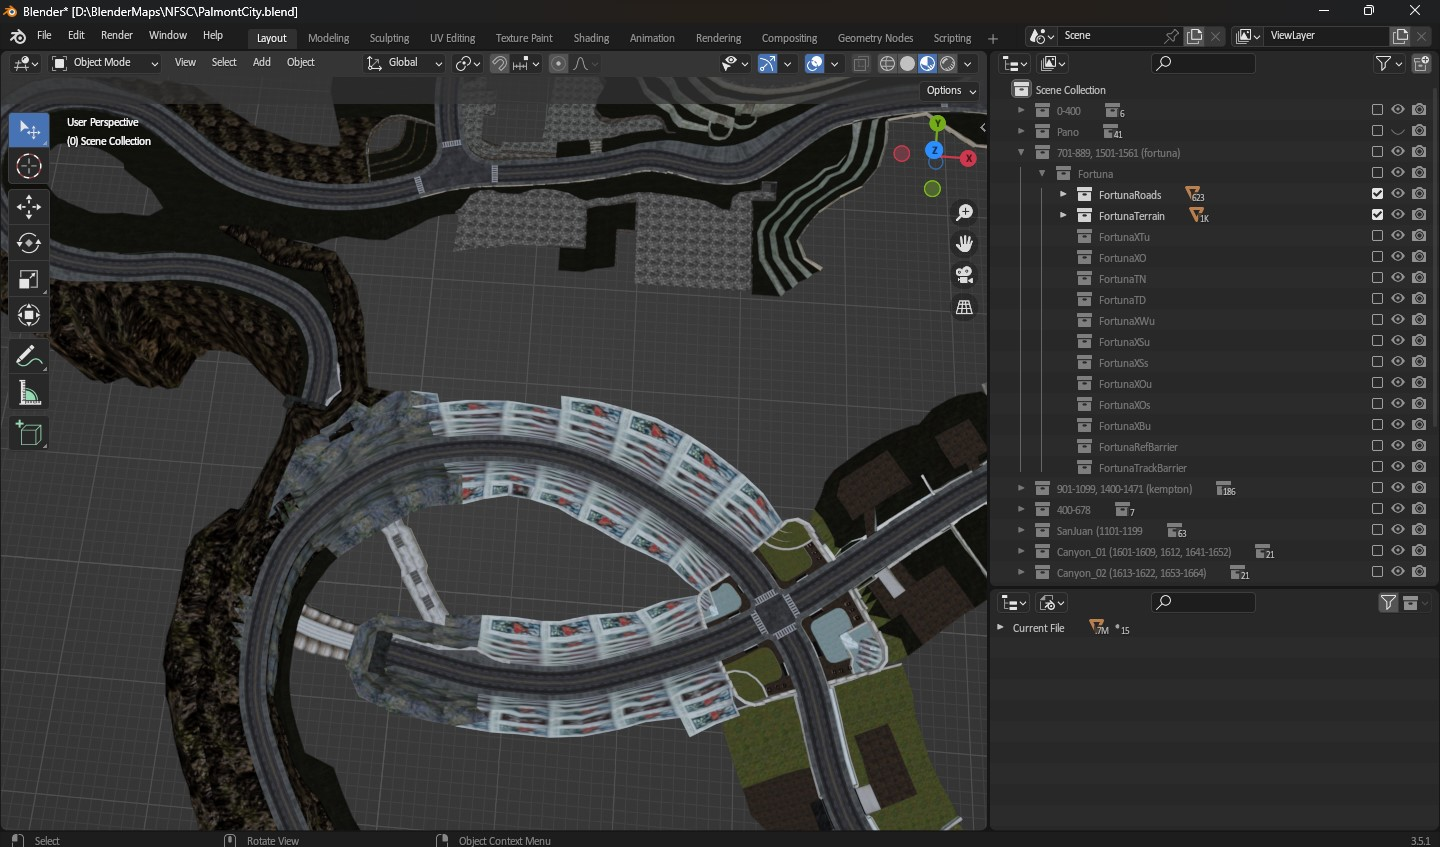This screenshot has height=847, width=1440.
Task: Click the outliner search field
Action: point(1203,63)
